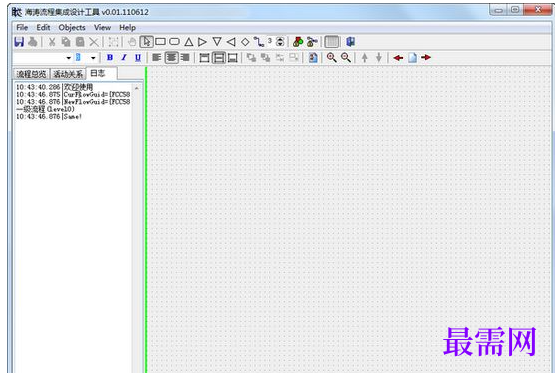Select the downward triangle shape tool
Image resolution: width=555 pixels, height=373 pixels.
coord(217,42)
